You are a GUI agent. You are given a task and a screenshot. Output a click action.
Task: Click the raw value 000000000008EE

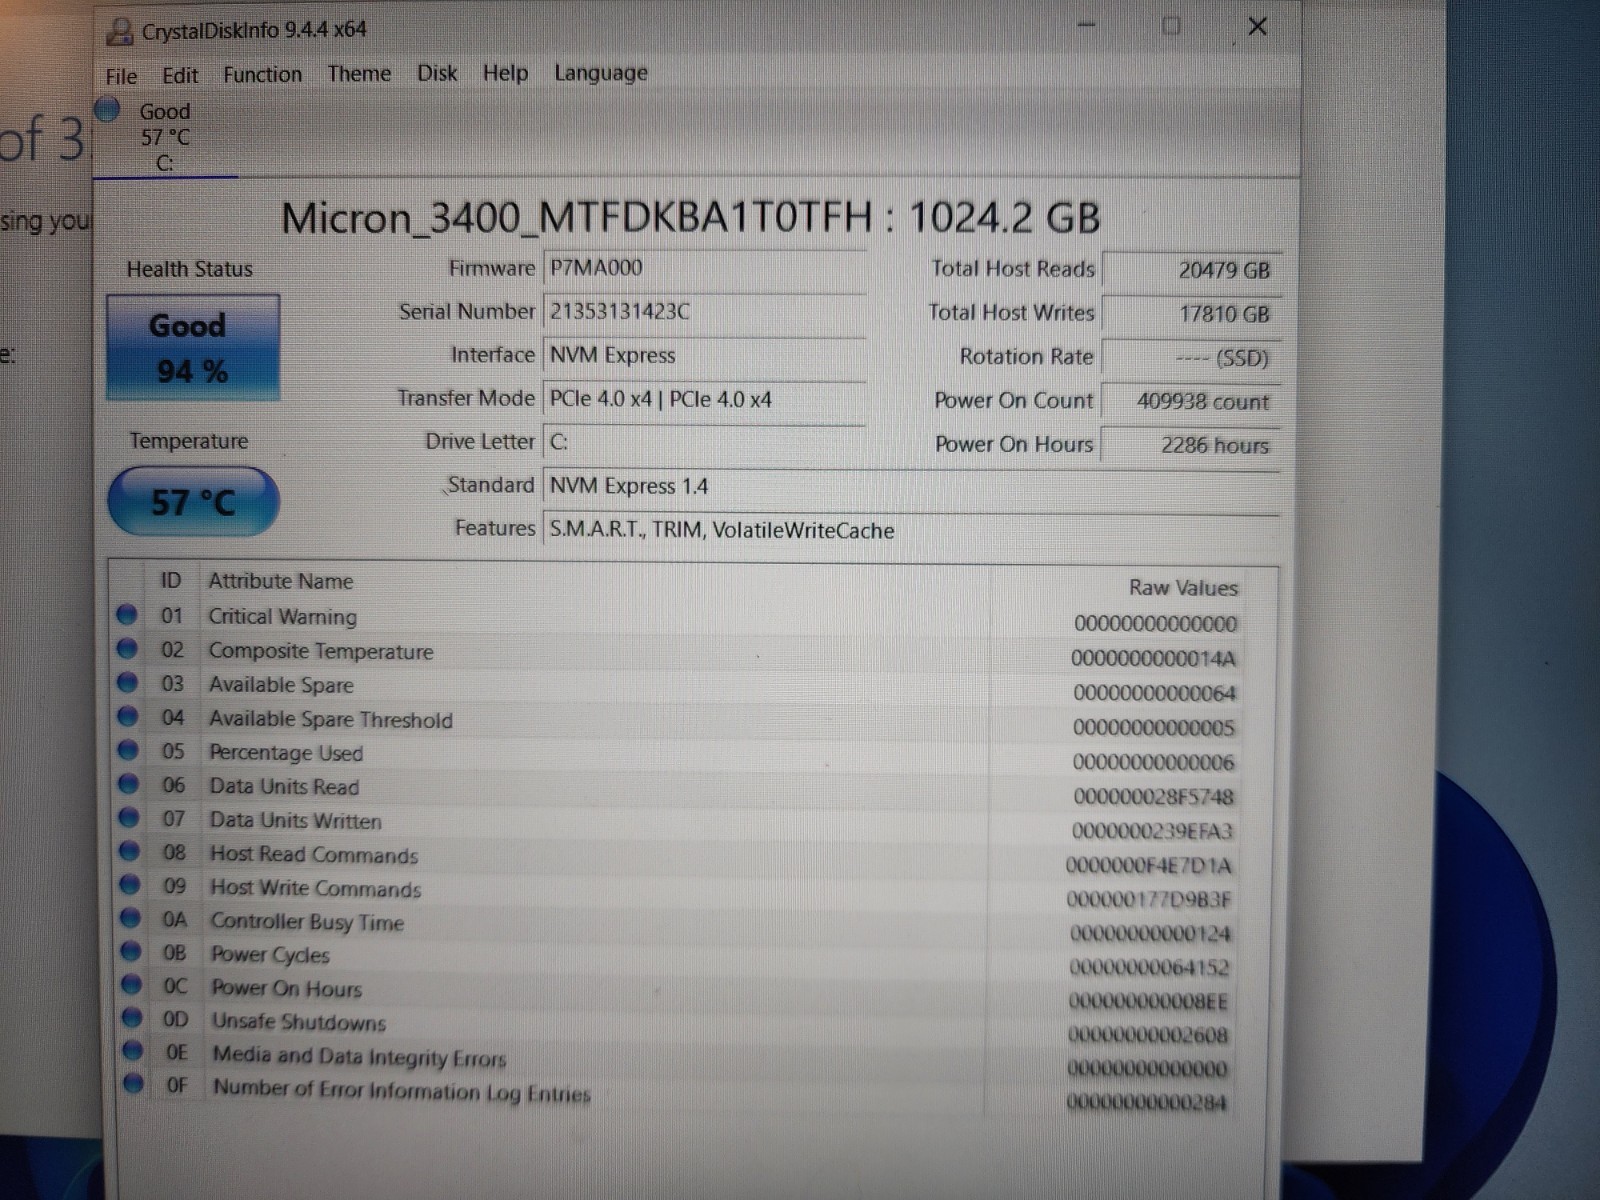1148,1001
